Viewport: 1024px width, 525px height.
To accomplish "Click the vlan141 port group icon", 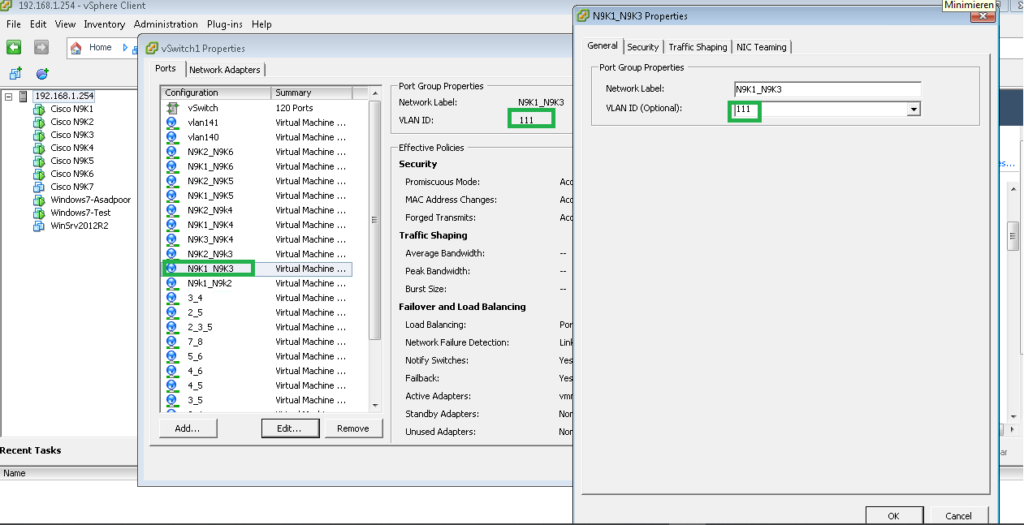I will pyautogui.click(x=172, y=123).
